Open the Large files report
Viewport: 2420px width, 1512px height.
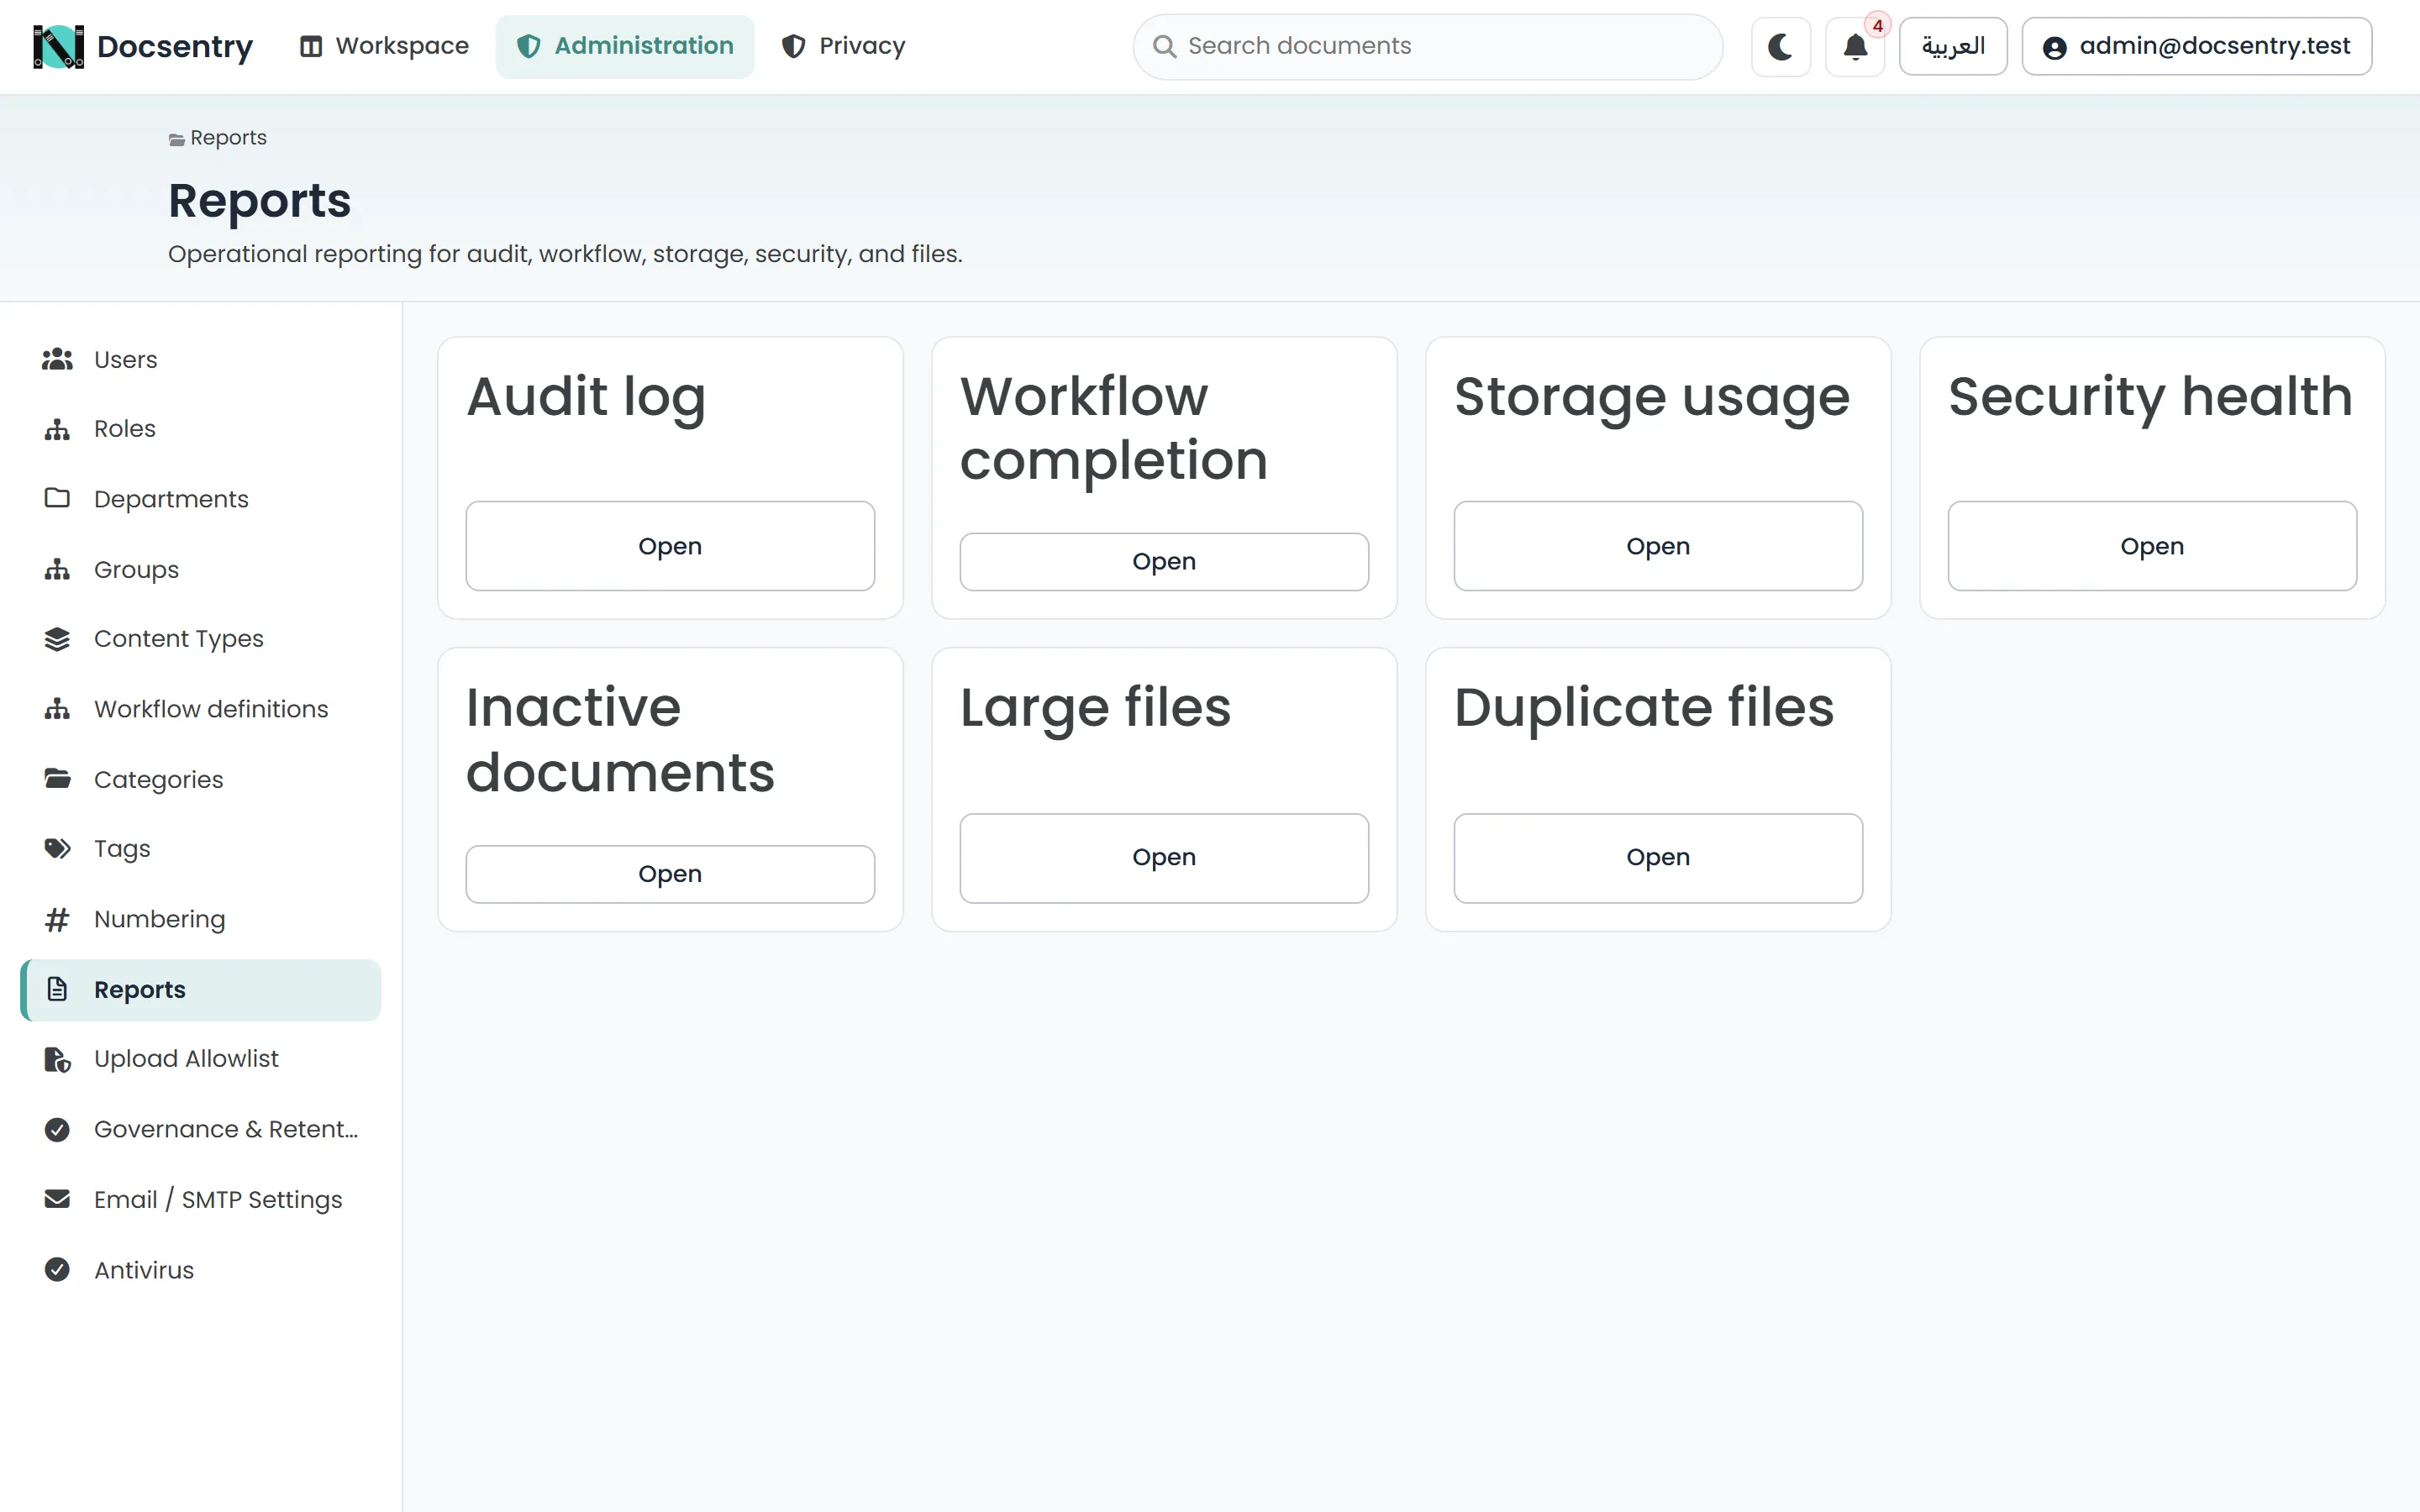point(1164,858)
